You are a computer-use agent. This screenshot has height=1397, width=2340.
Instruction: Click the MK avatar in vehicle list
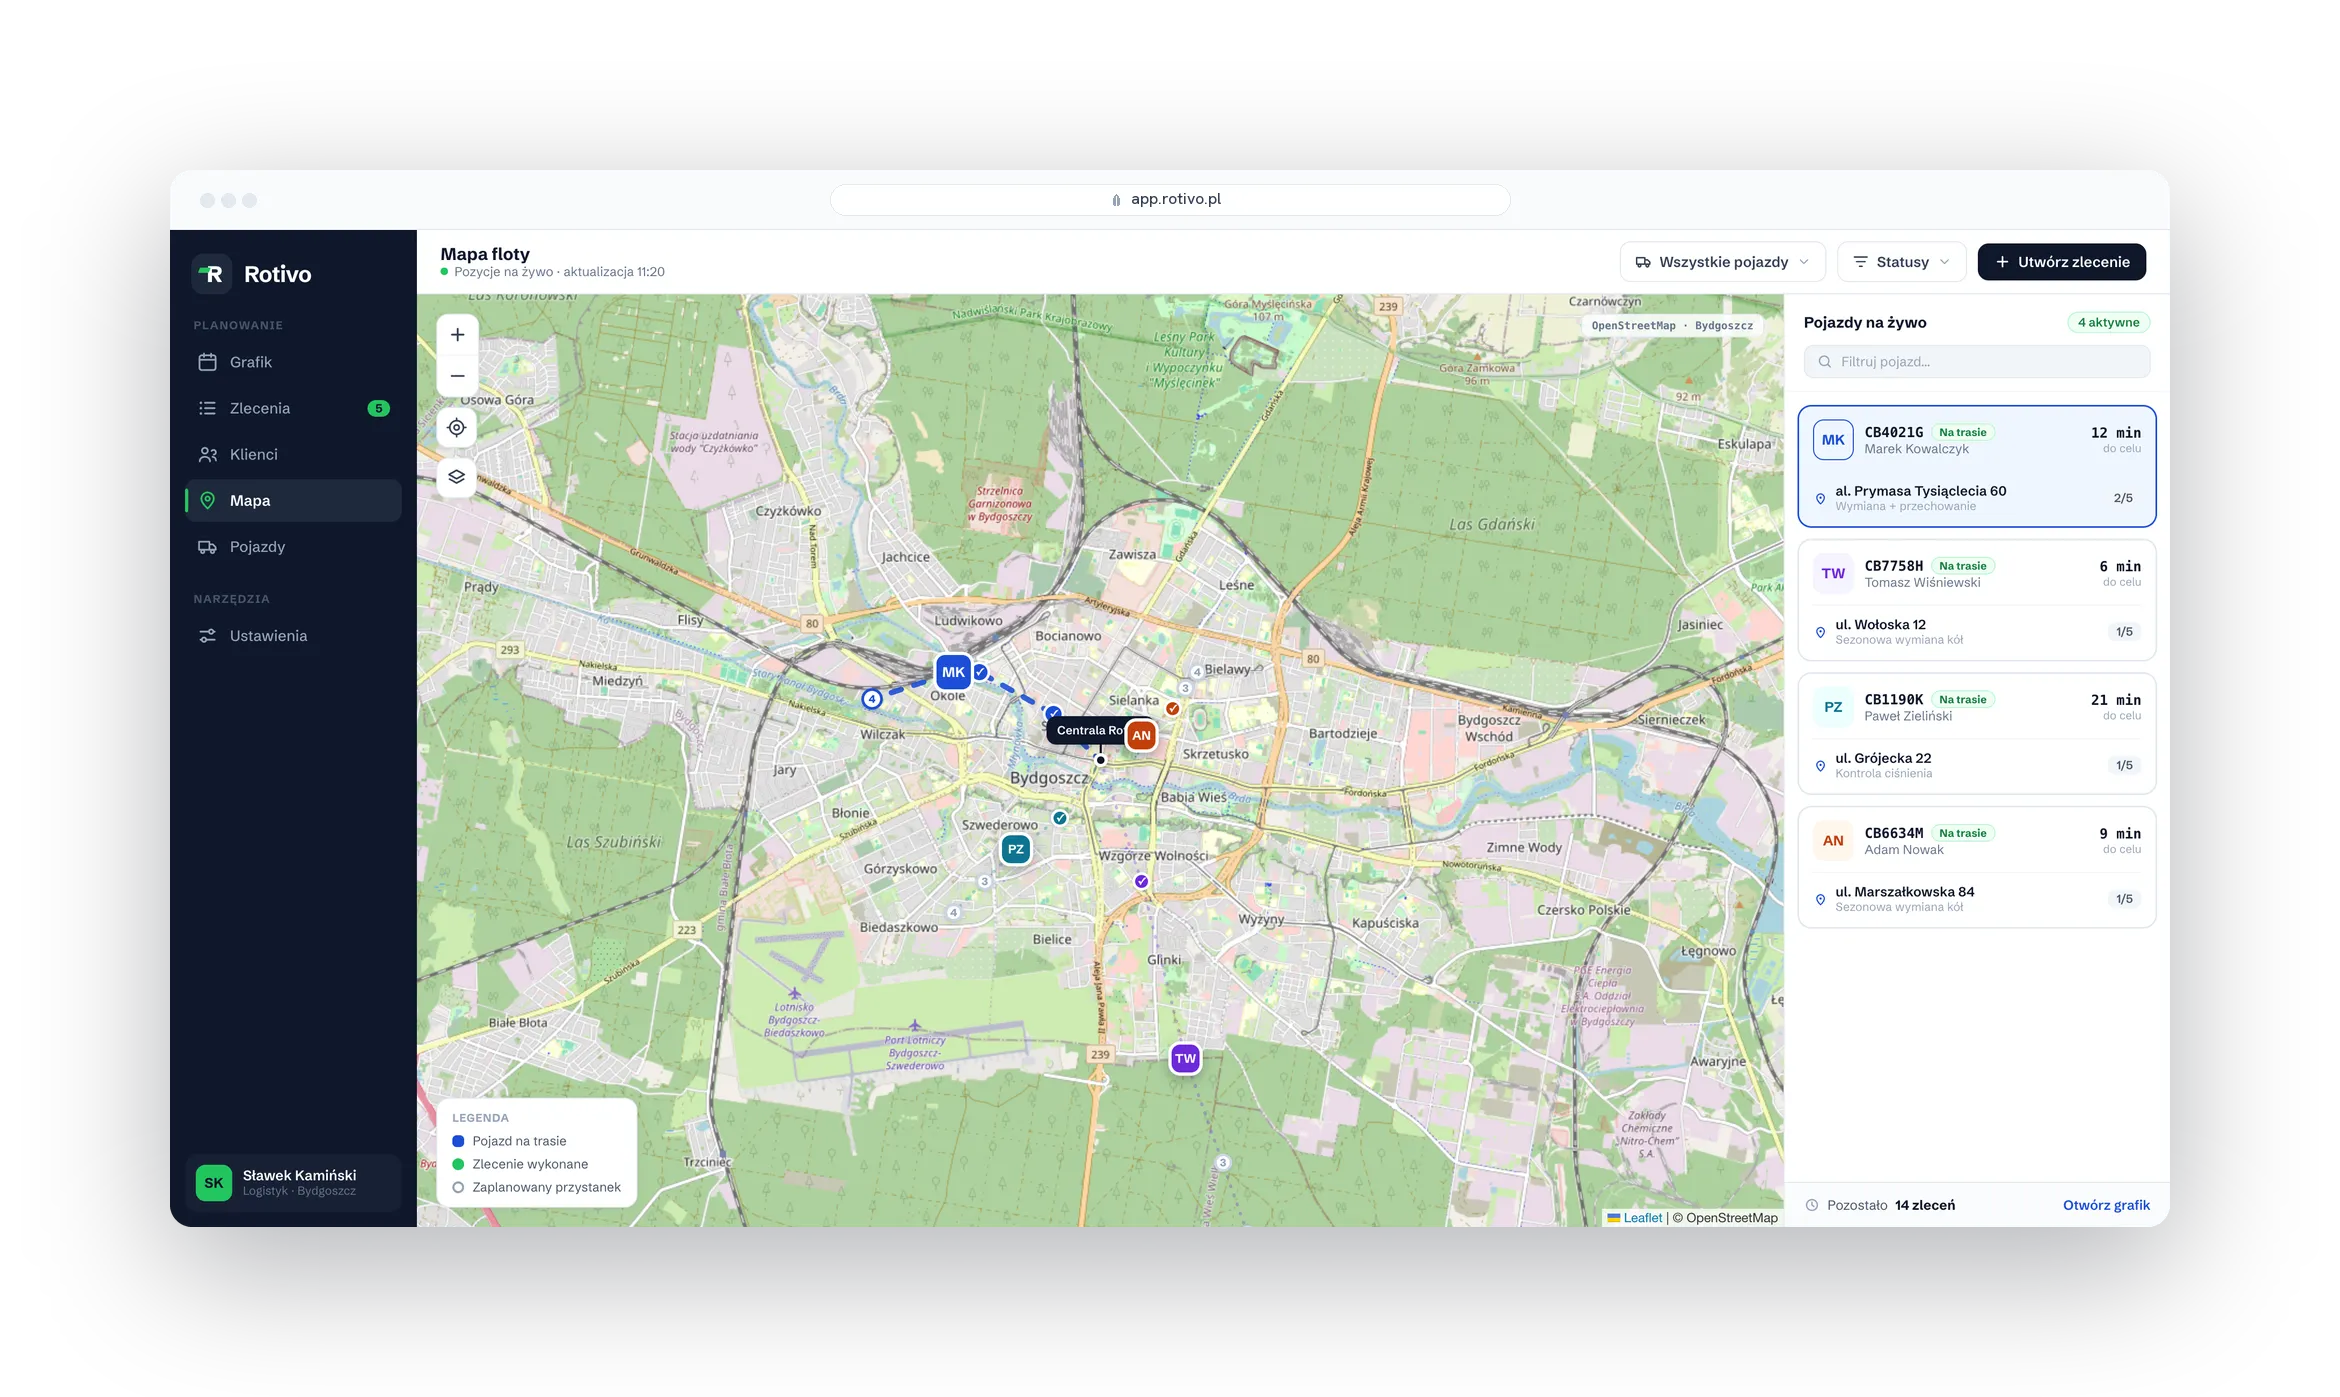point(1833,440)
